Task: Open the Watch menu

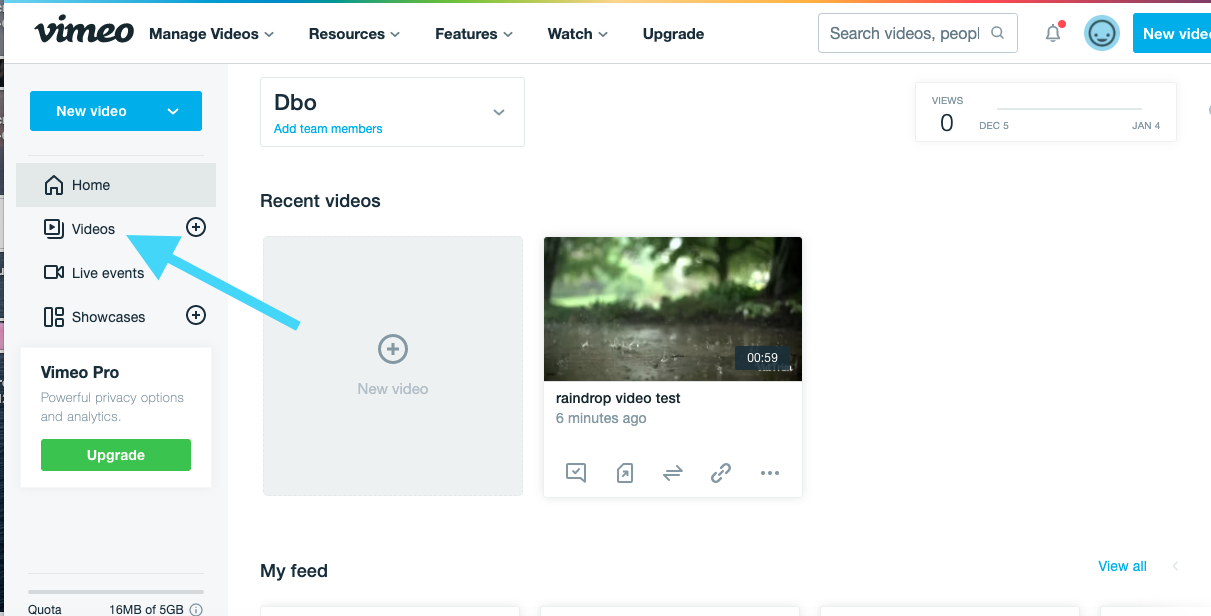Action: [577, 34]
